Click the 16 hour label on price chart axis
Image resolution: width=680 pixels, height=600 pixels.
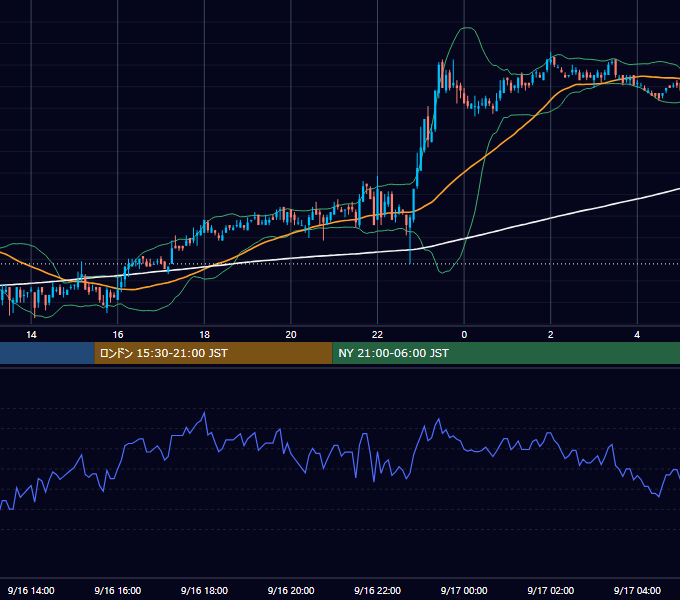[x=118, y=335]
